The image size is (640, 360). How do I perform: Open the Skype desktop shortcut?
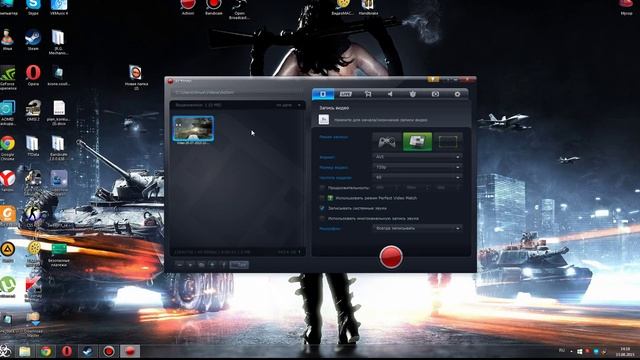[33, 7]
